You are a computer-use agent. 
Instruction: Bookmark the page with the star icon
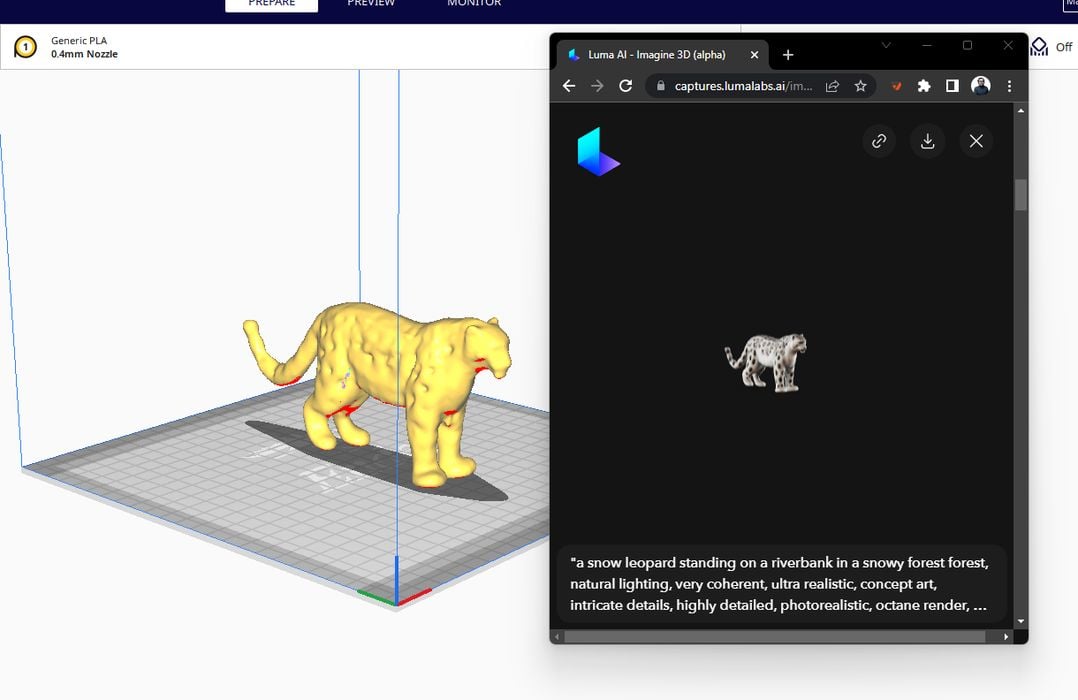point(860,86)
